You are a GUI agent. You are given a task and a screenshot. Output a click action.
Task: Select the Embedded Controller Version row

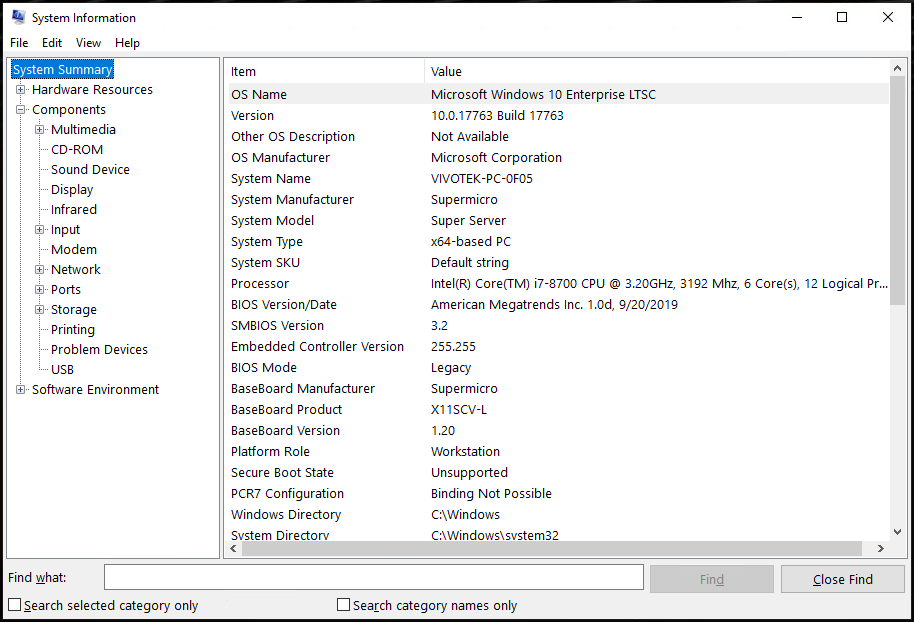click(558, 346)
